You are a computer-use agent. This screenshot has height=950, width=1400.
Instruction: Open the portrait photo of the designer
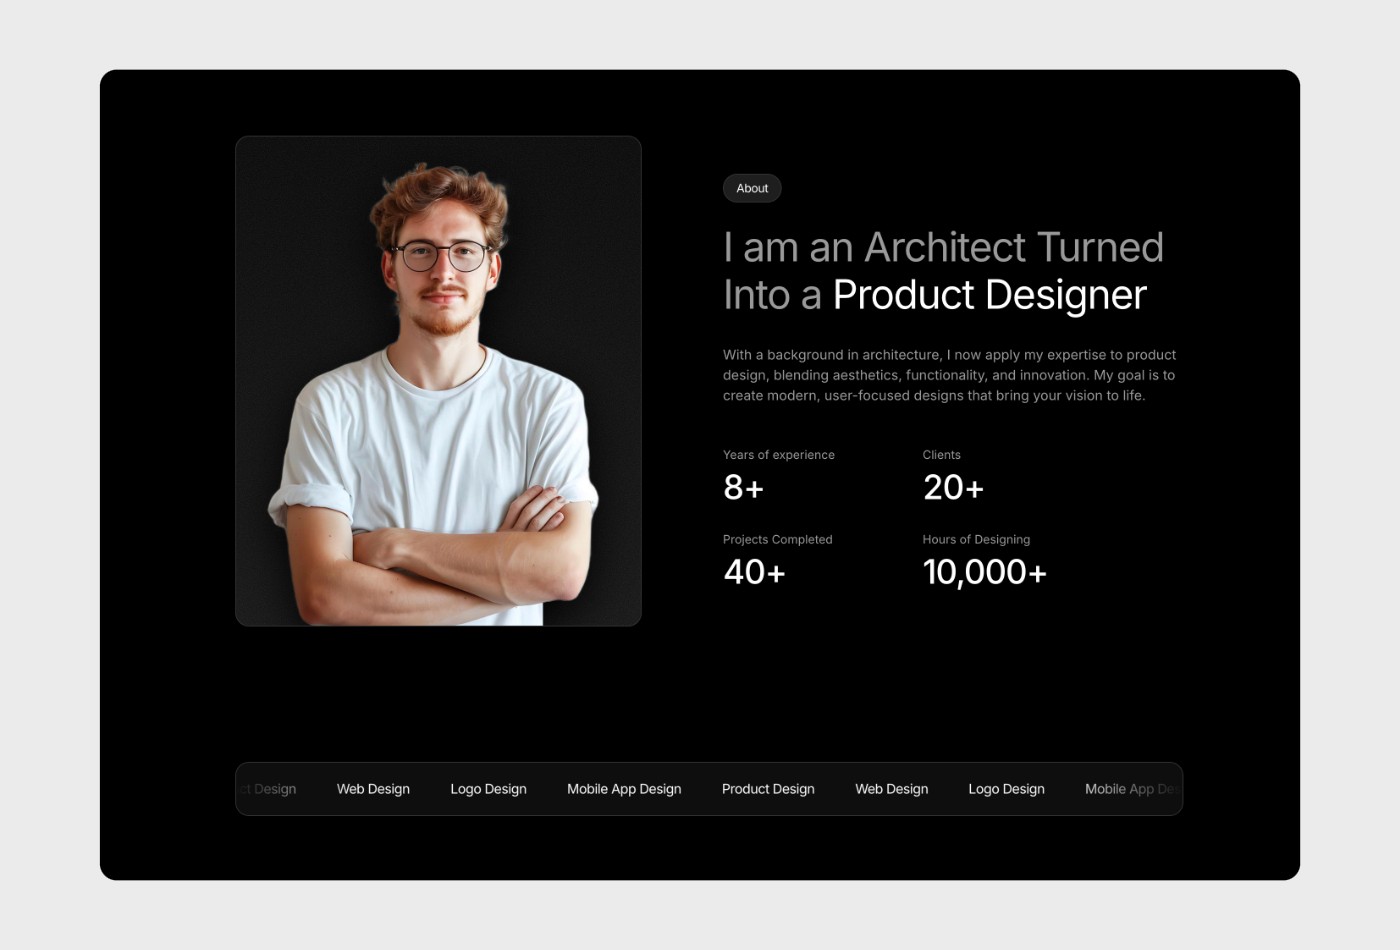point(438,381)
